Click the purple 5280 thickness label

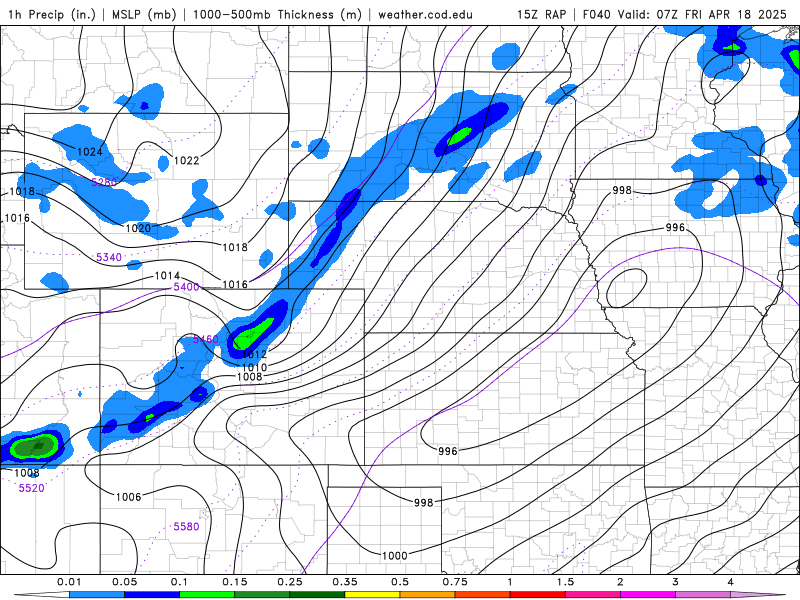pyautogui.click(x=104, y=182)
